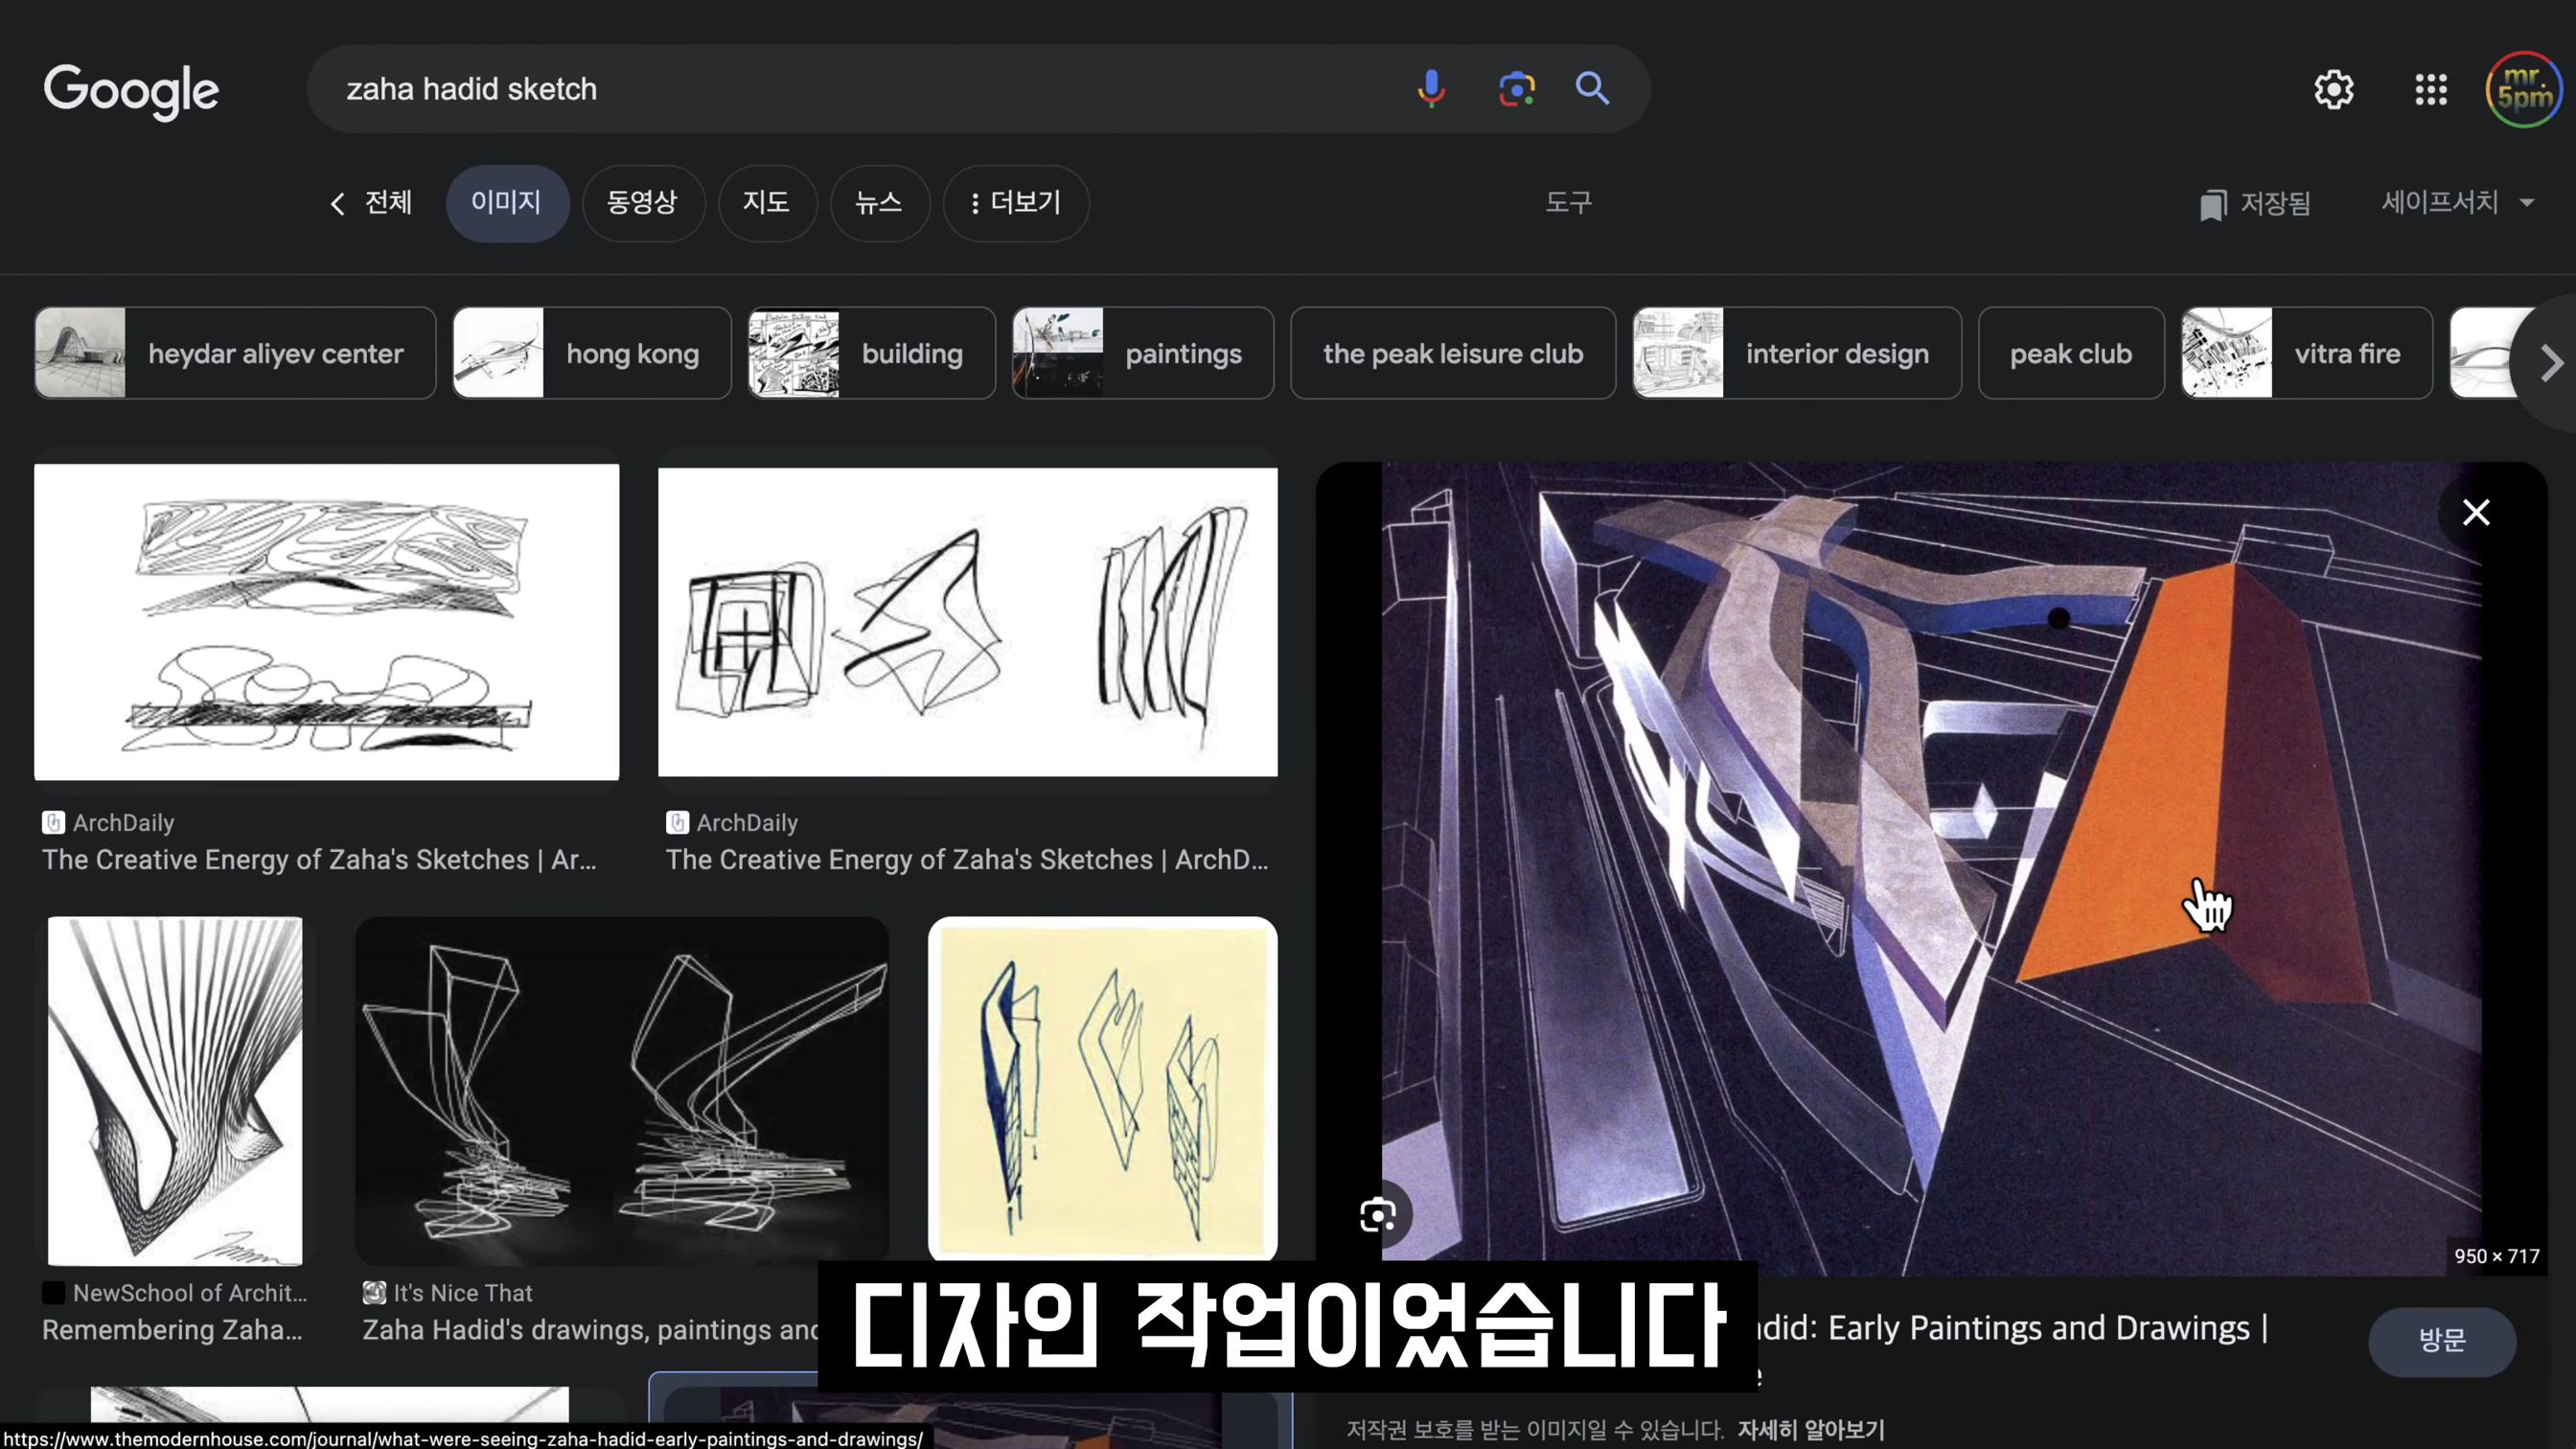Switch to the 전체 tab
Viewport: 2576px width, 1449px height.
(x=388, y=203)
